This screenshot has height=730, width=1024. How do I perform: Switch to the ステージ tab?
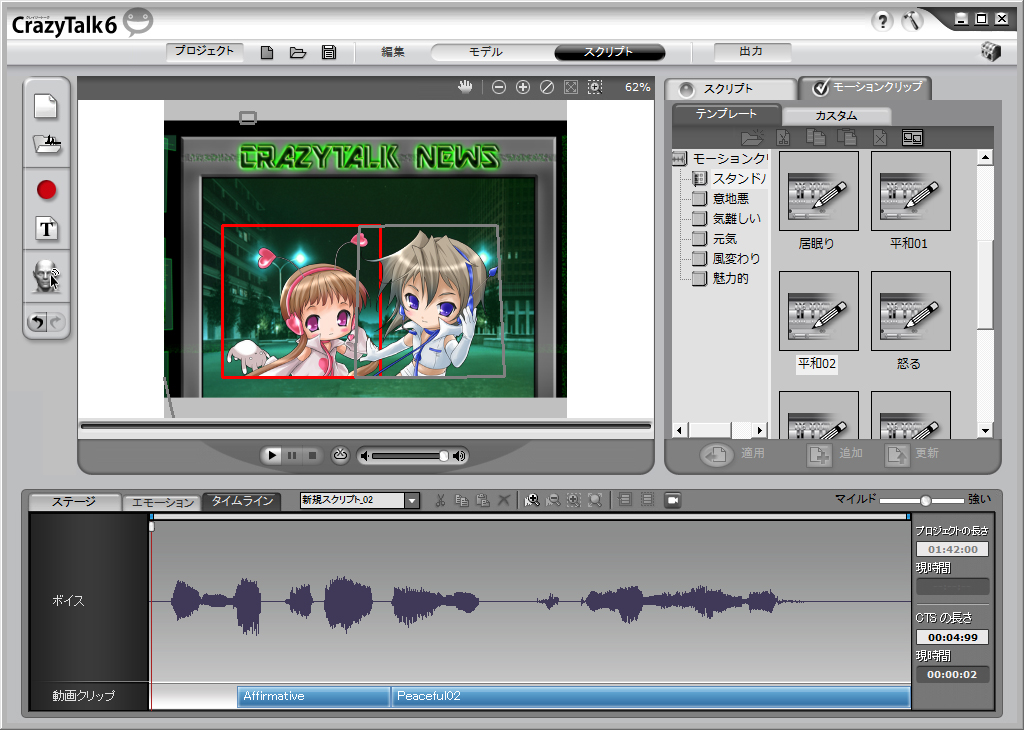(x=74, y=501)
